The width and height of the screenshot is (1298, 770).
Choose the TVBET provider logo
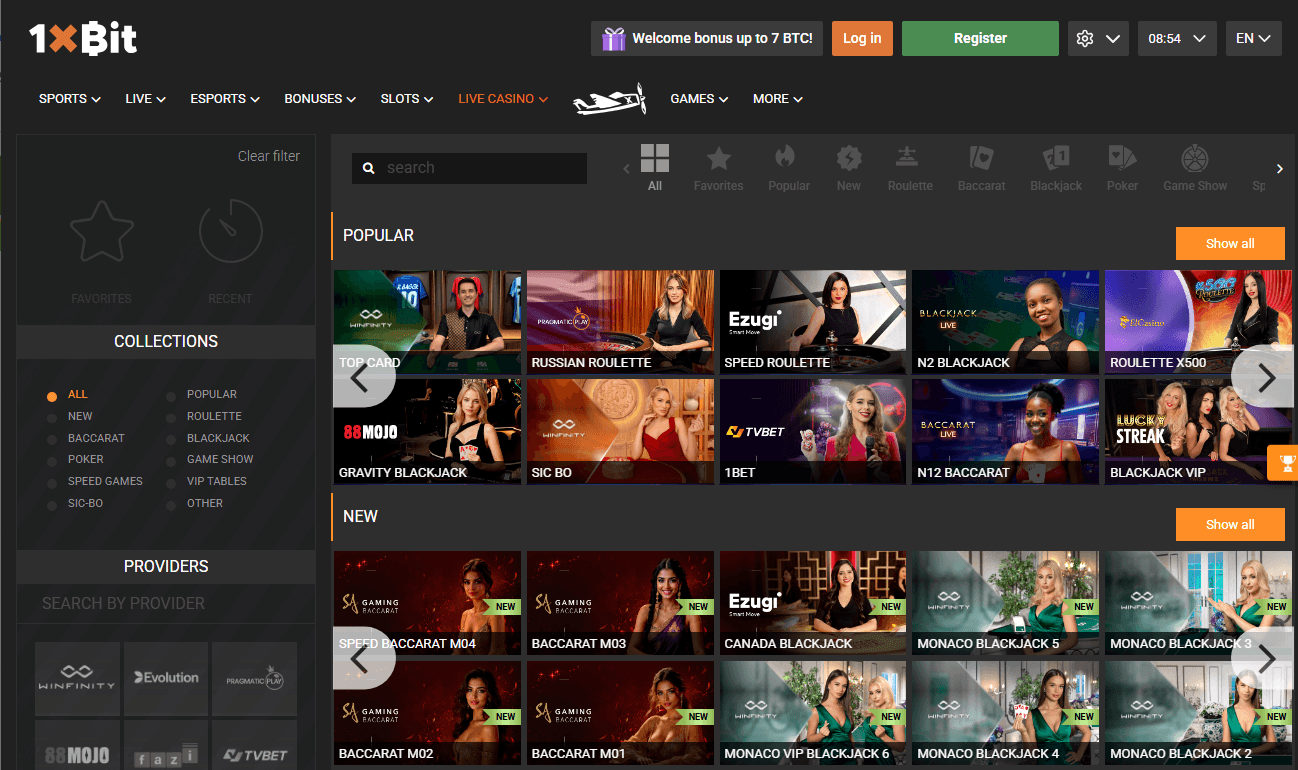[x=255, y=755]
